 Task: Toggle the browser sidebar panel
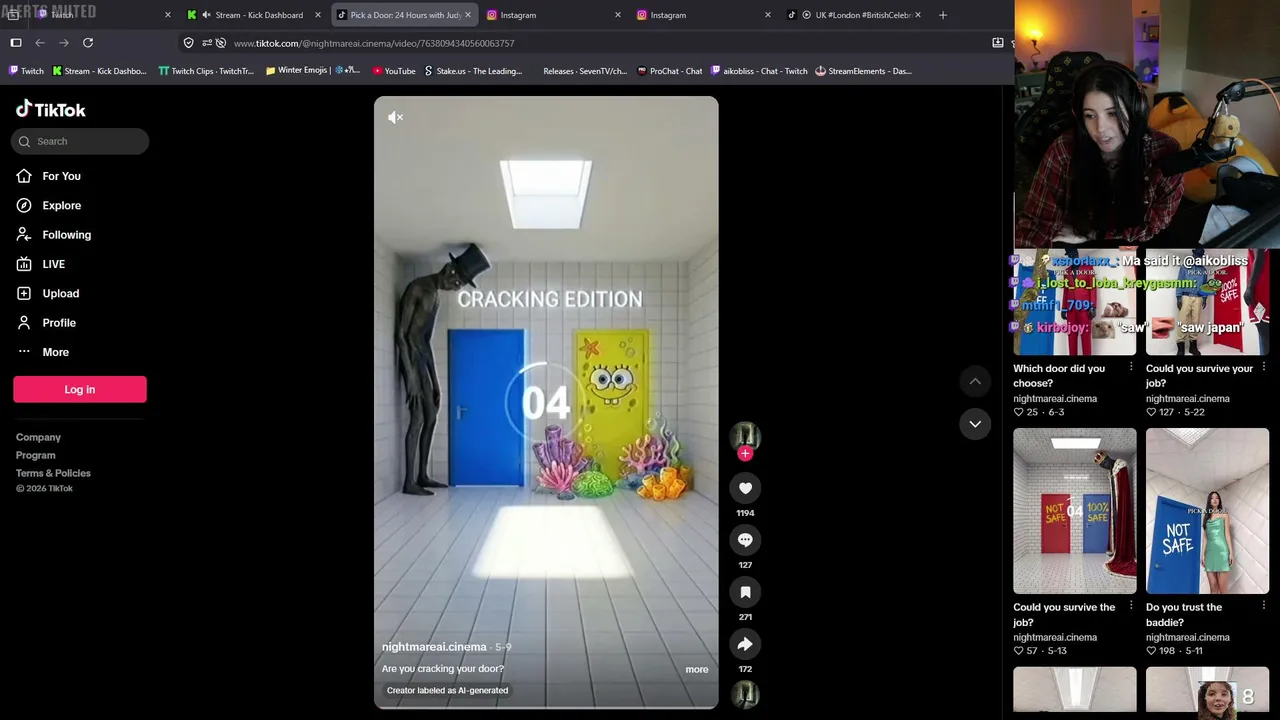[16, 43]
